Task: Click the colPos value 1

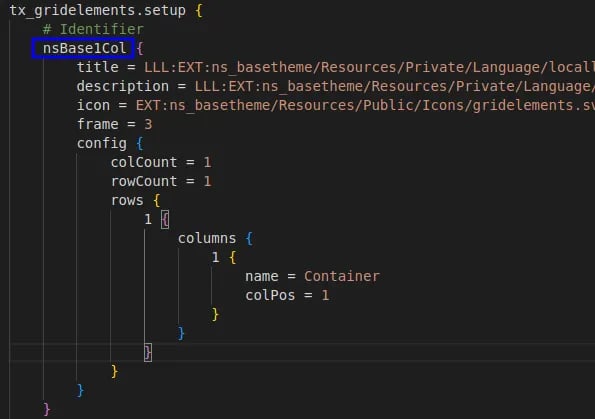Action: pos(325,295)
